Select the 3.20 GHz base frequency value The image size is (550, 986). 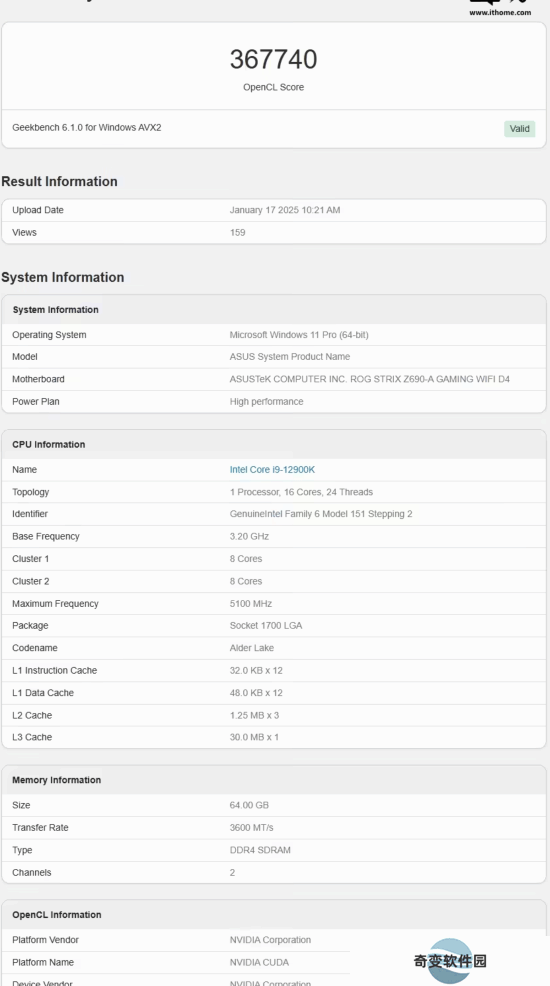(x=250, y=536)
